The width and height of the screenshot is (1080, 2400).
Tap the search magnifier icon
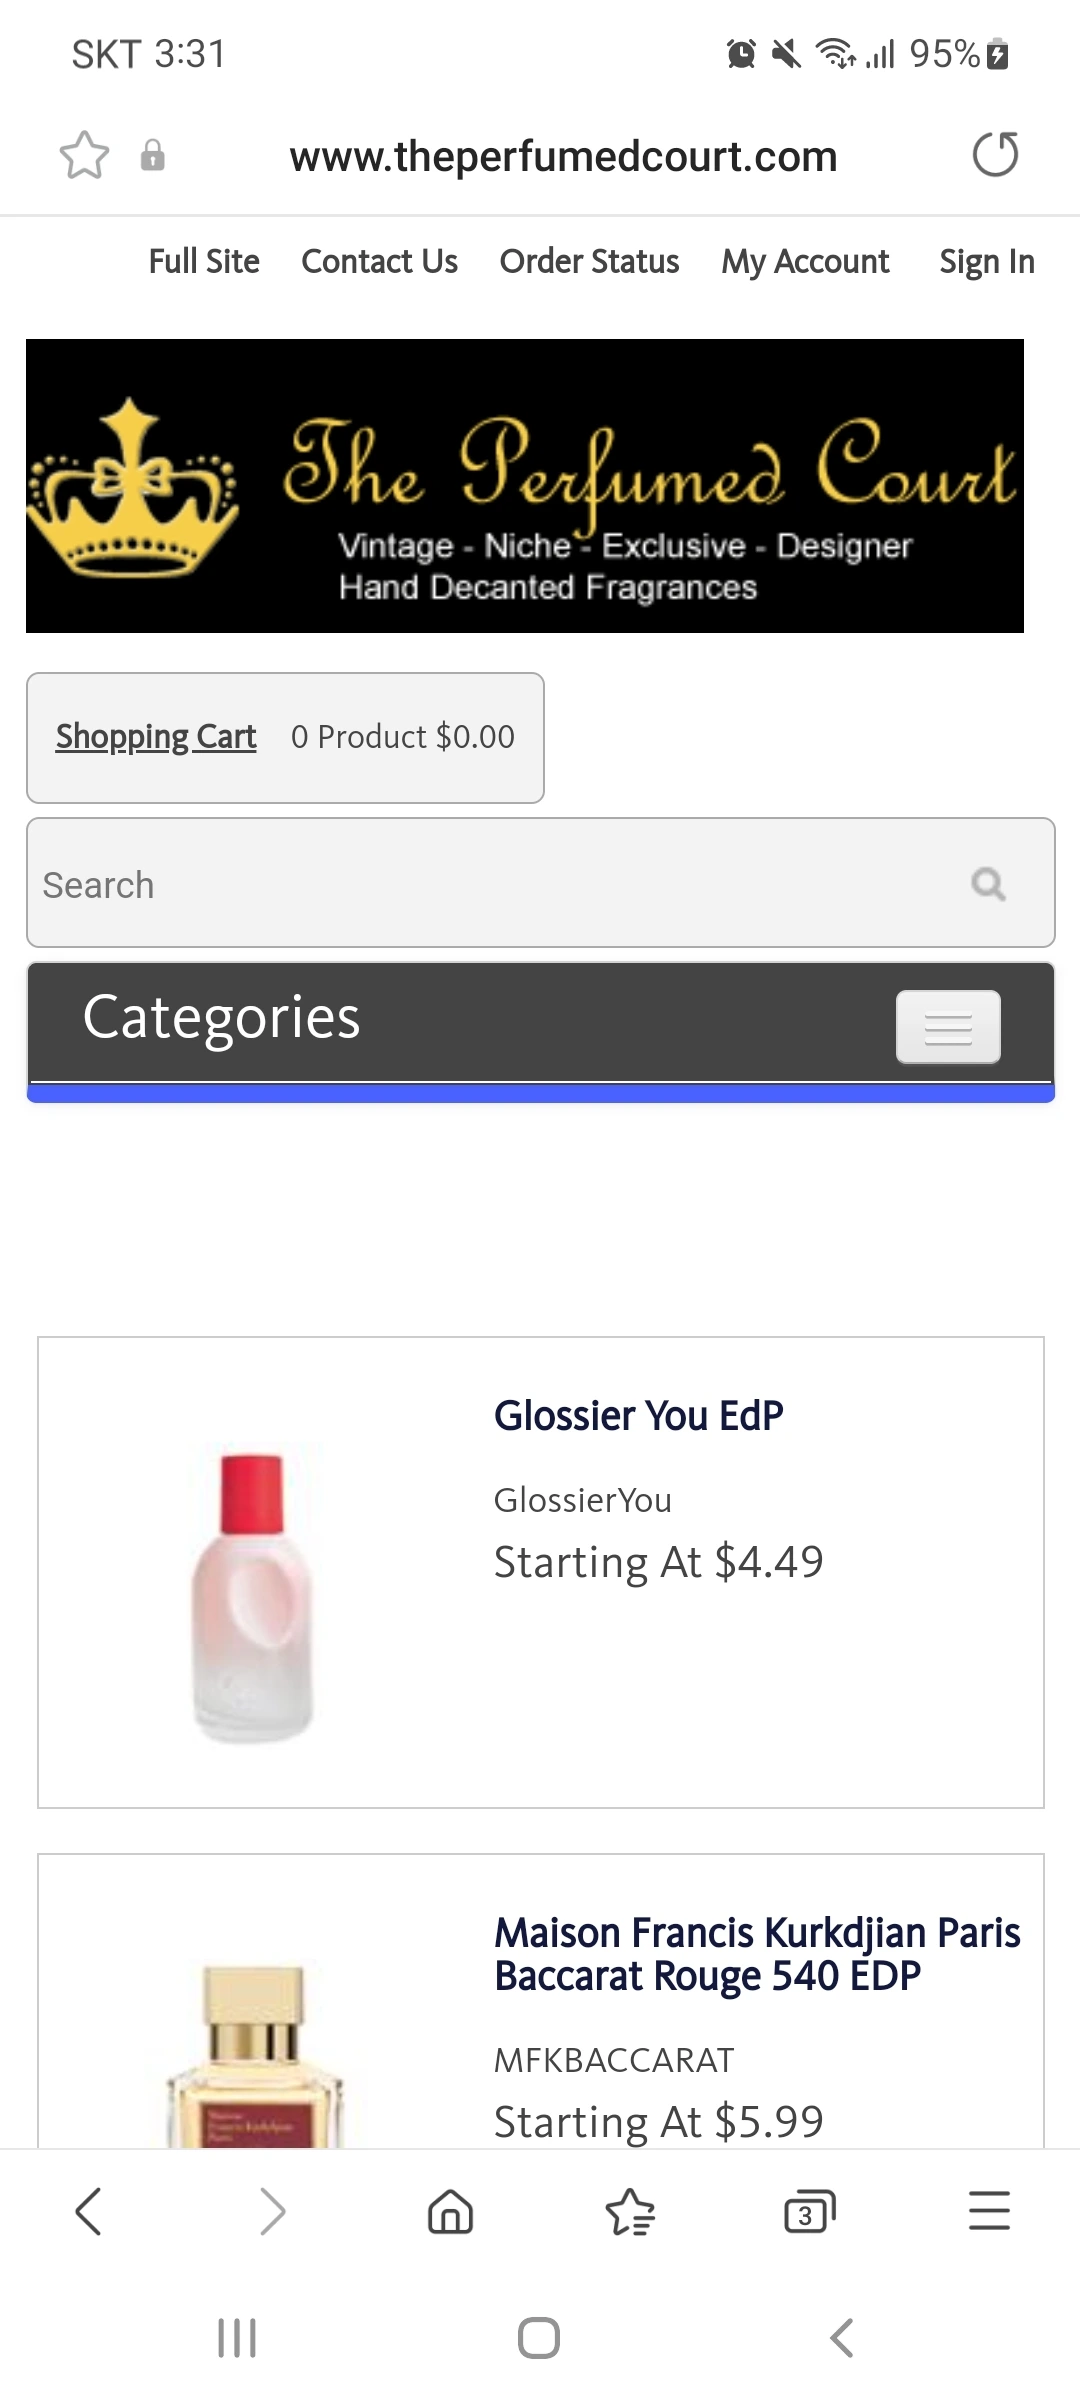coord(988,884)
